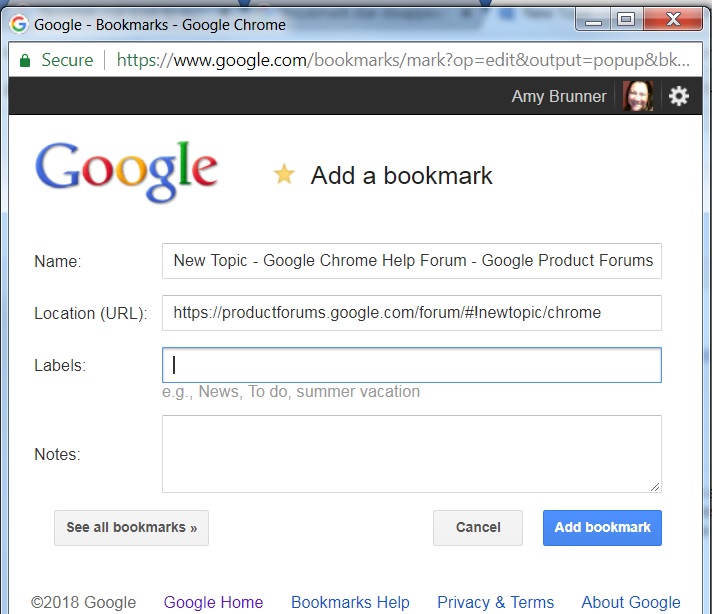Click the Secure label in address bar
Screen dimensions: 712x614
67,60
